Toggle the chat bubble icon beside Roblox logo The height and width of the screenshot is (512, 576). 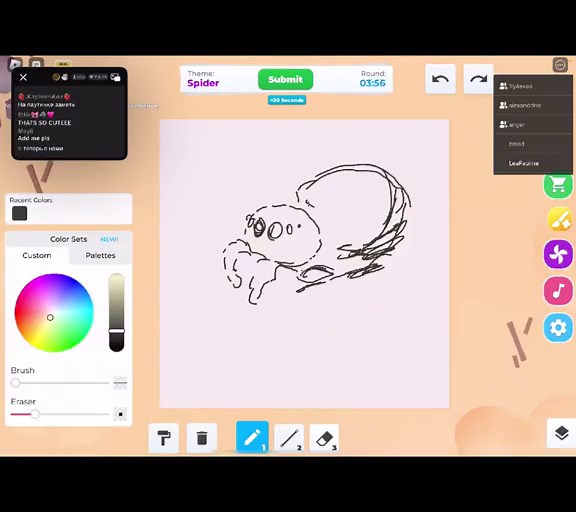pyautogui.click(x=36, y=64)
